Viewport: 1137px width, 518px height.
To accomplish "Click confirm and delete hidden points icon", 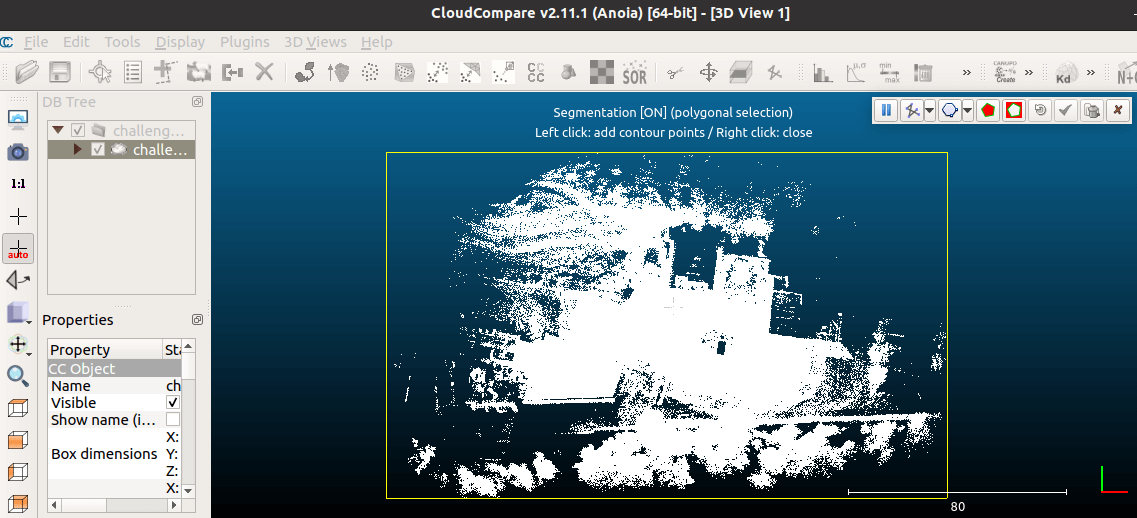I will (x=1091, y=110).
